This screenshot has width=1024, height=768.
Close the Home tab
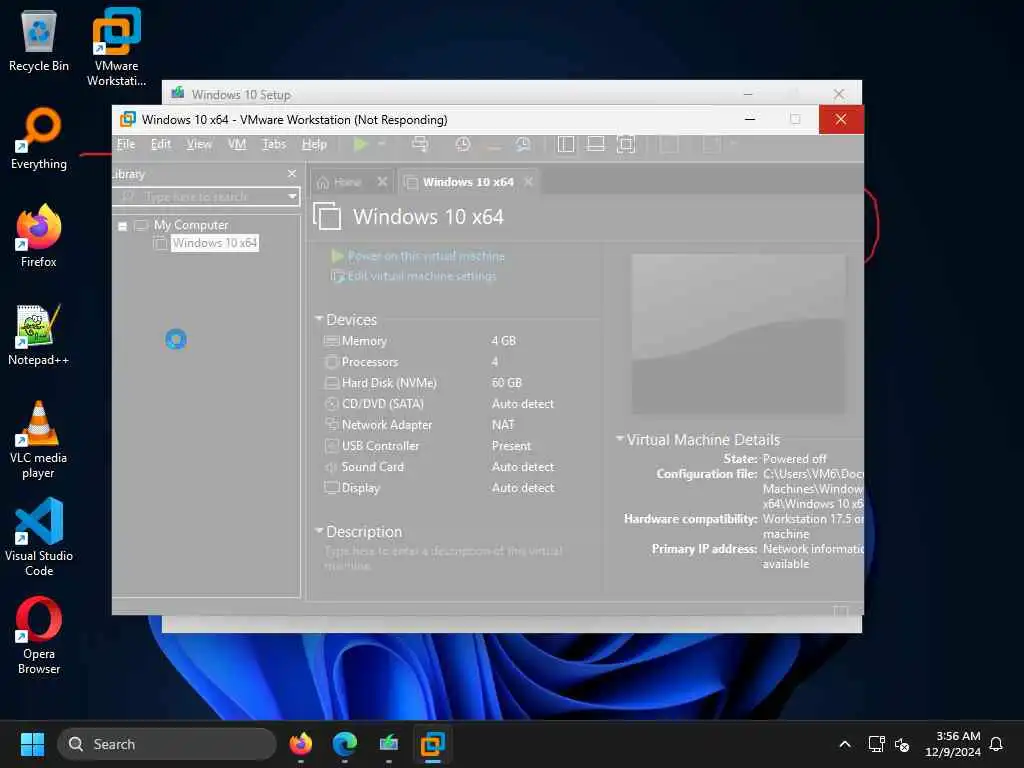383,182
